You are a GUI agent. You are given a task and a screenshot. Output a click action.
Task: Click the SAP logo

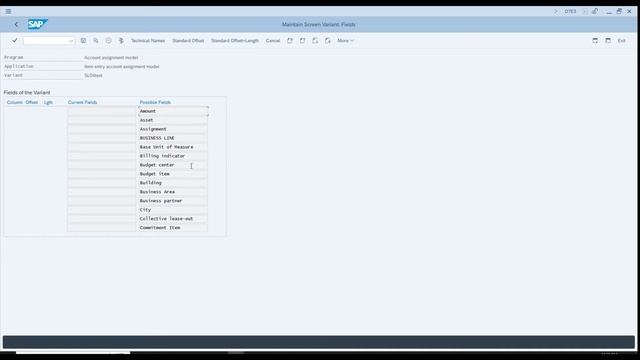(x=38, y=24)
